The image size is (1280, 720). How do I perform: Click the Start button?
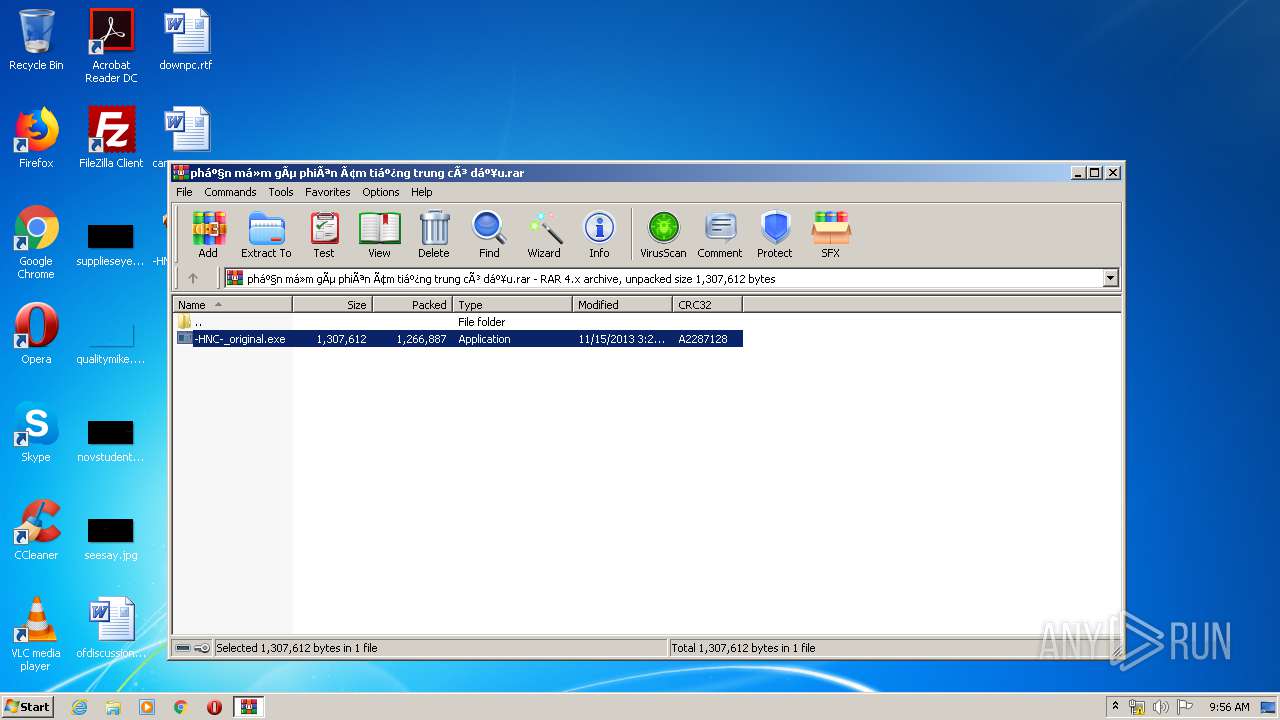[27, 706]
